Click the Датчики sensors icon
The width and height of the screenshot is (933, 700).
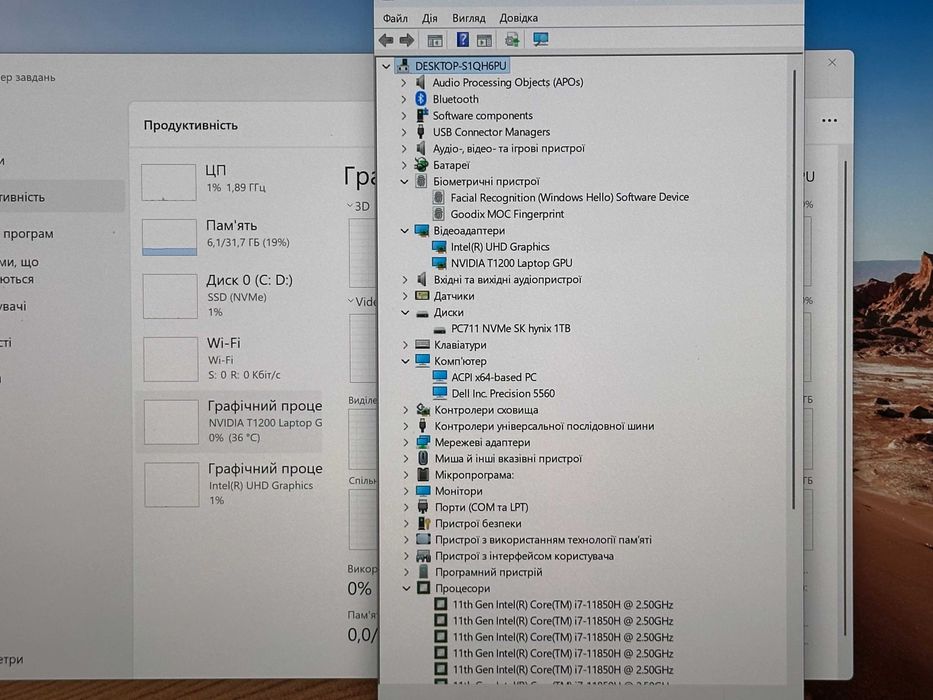coord(422,295)
